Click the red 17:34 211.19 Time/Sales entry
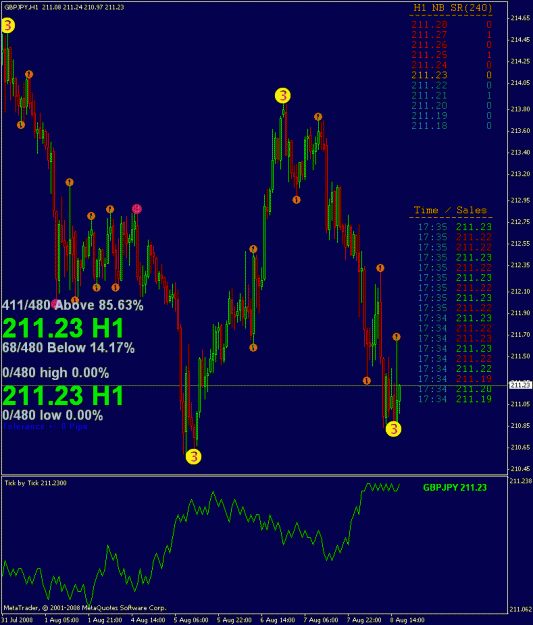533x625 pixels. (x=455, y=379)
